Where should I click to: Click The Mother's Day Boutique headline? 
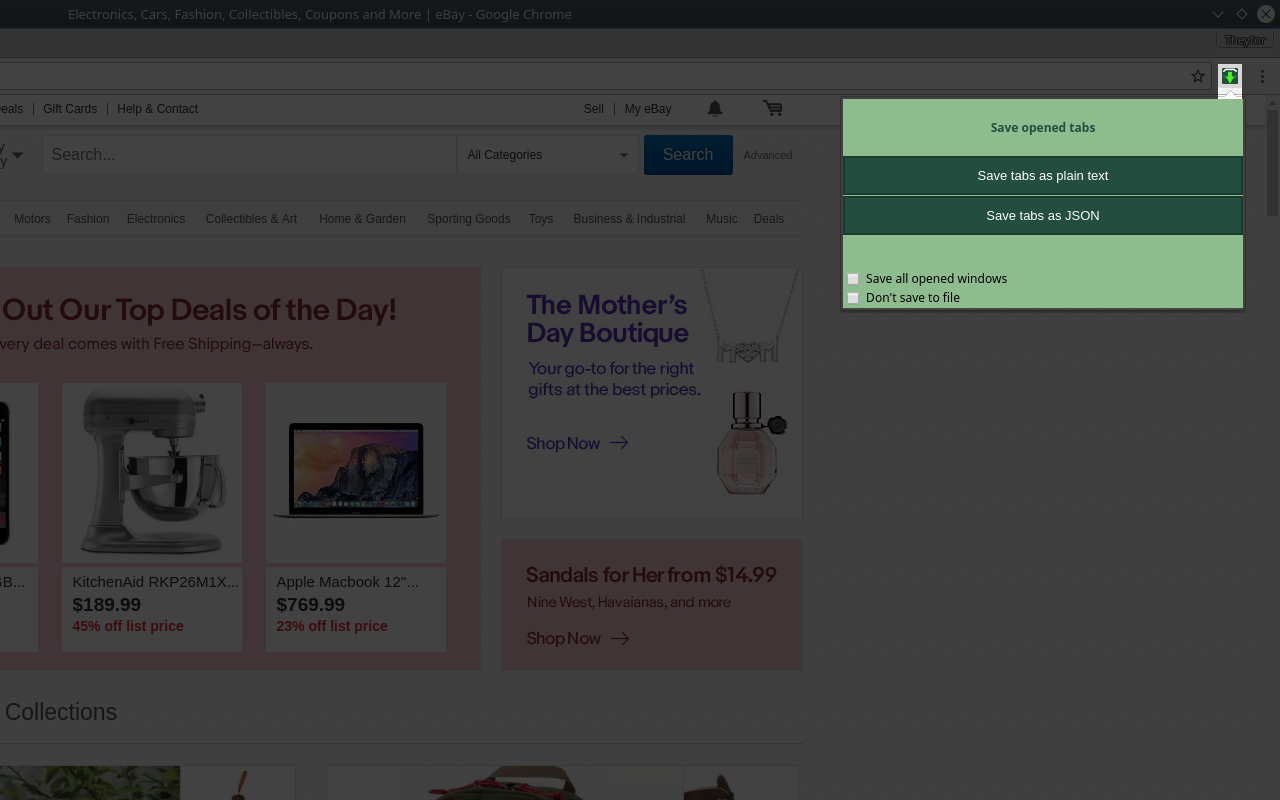[x=608, y=319]
